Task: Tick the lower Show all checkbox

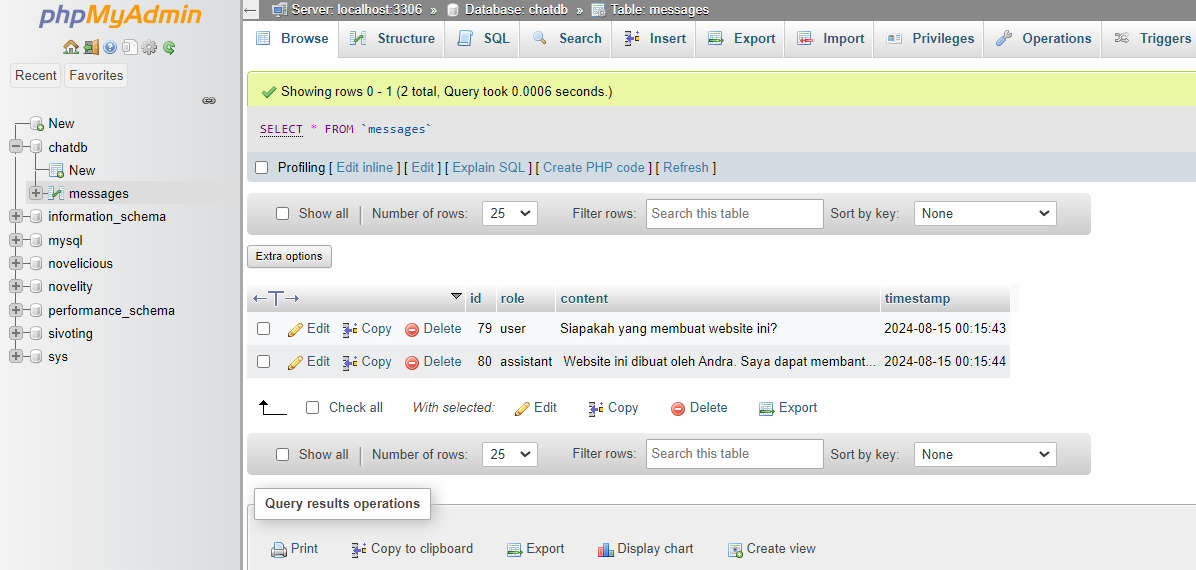Action: (283, 454)
